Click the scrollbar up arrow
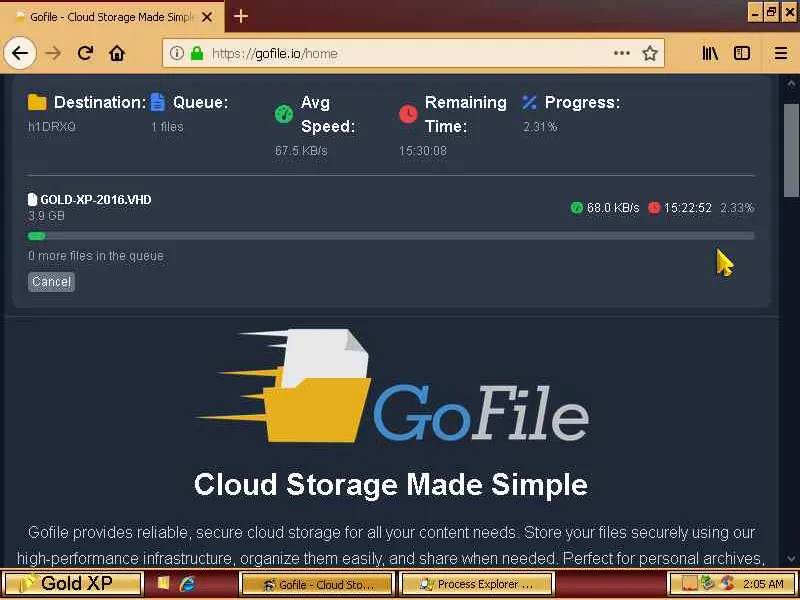 tap(791, 83)
